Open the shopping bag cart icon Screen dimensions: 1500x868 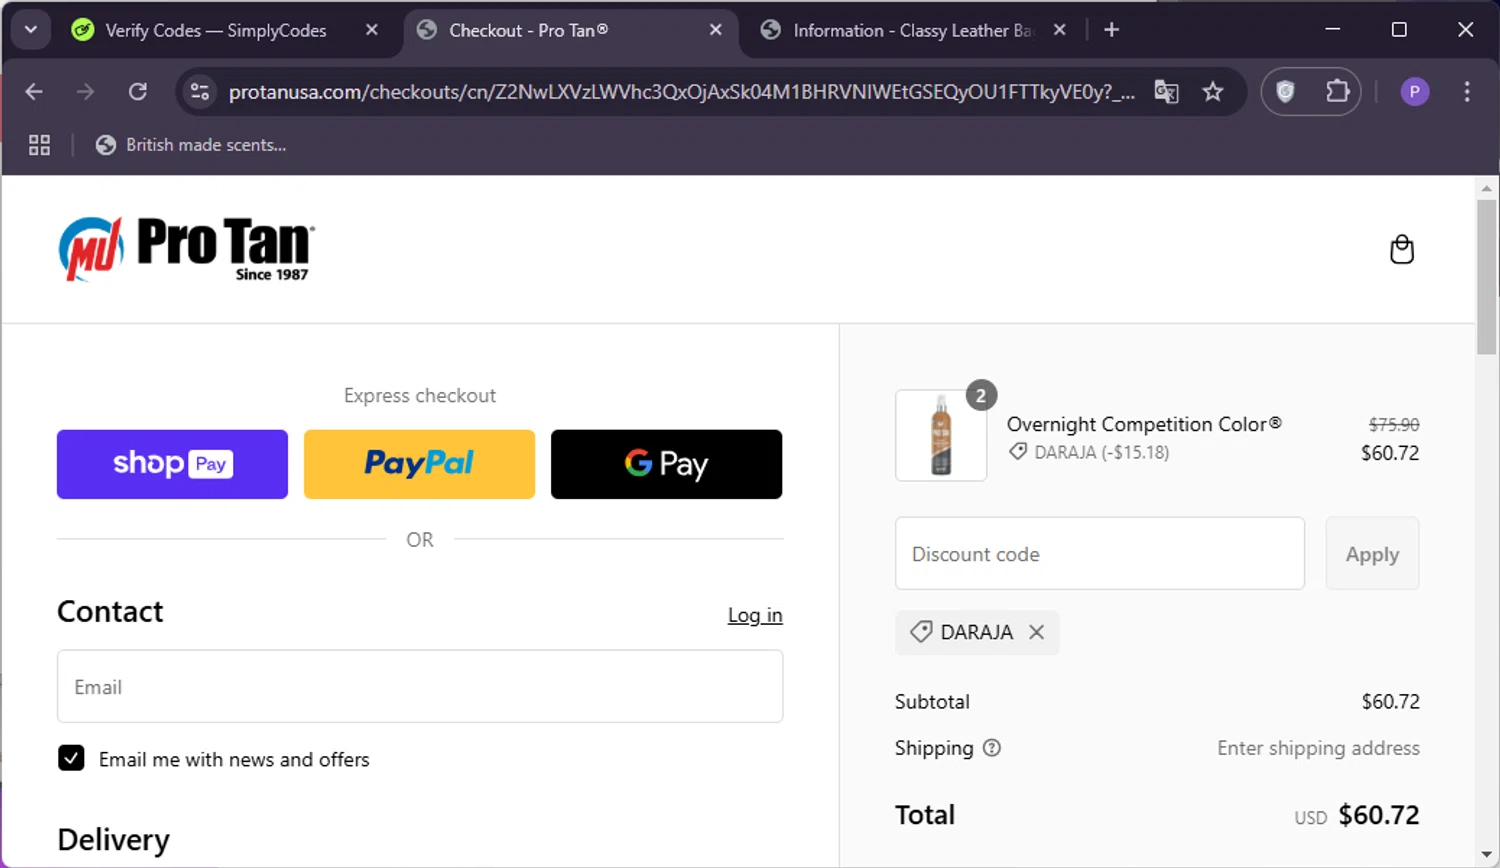(x=1402, y=249)
